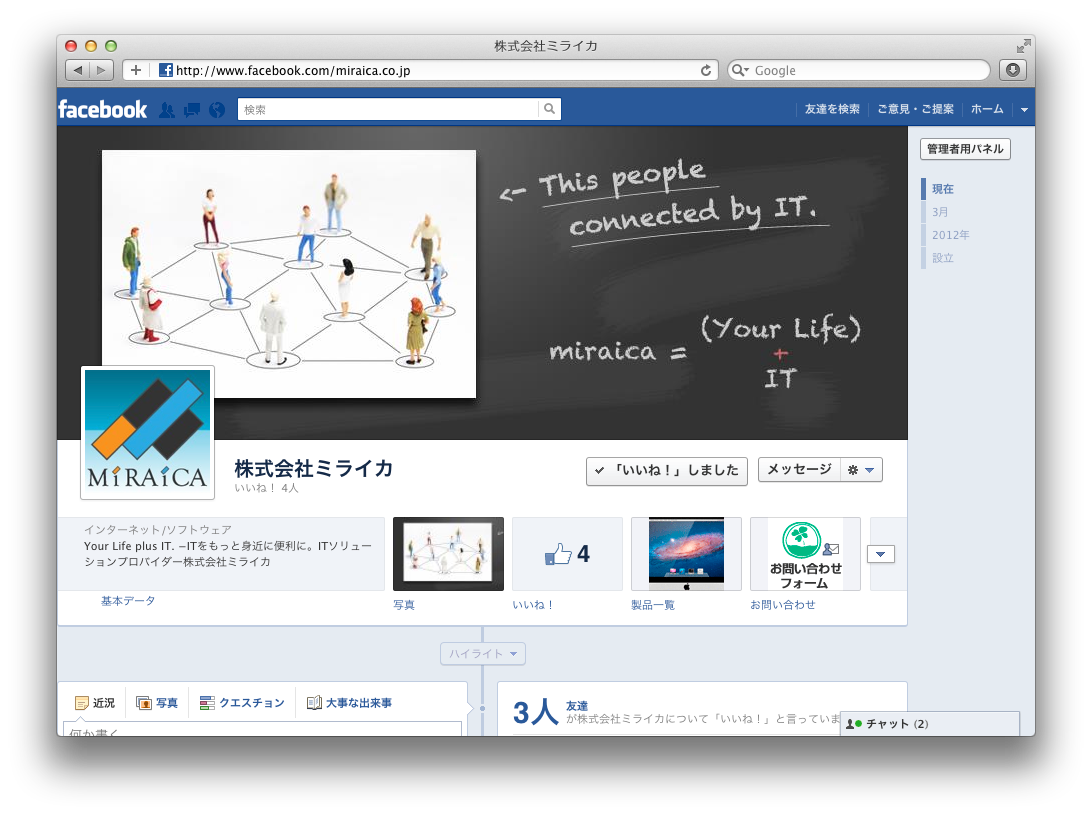1092x815 pixels.
Task: Click the 友達 link beside 3人
Action: click(x=577, y=706)
